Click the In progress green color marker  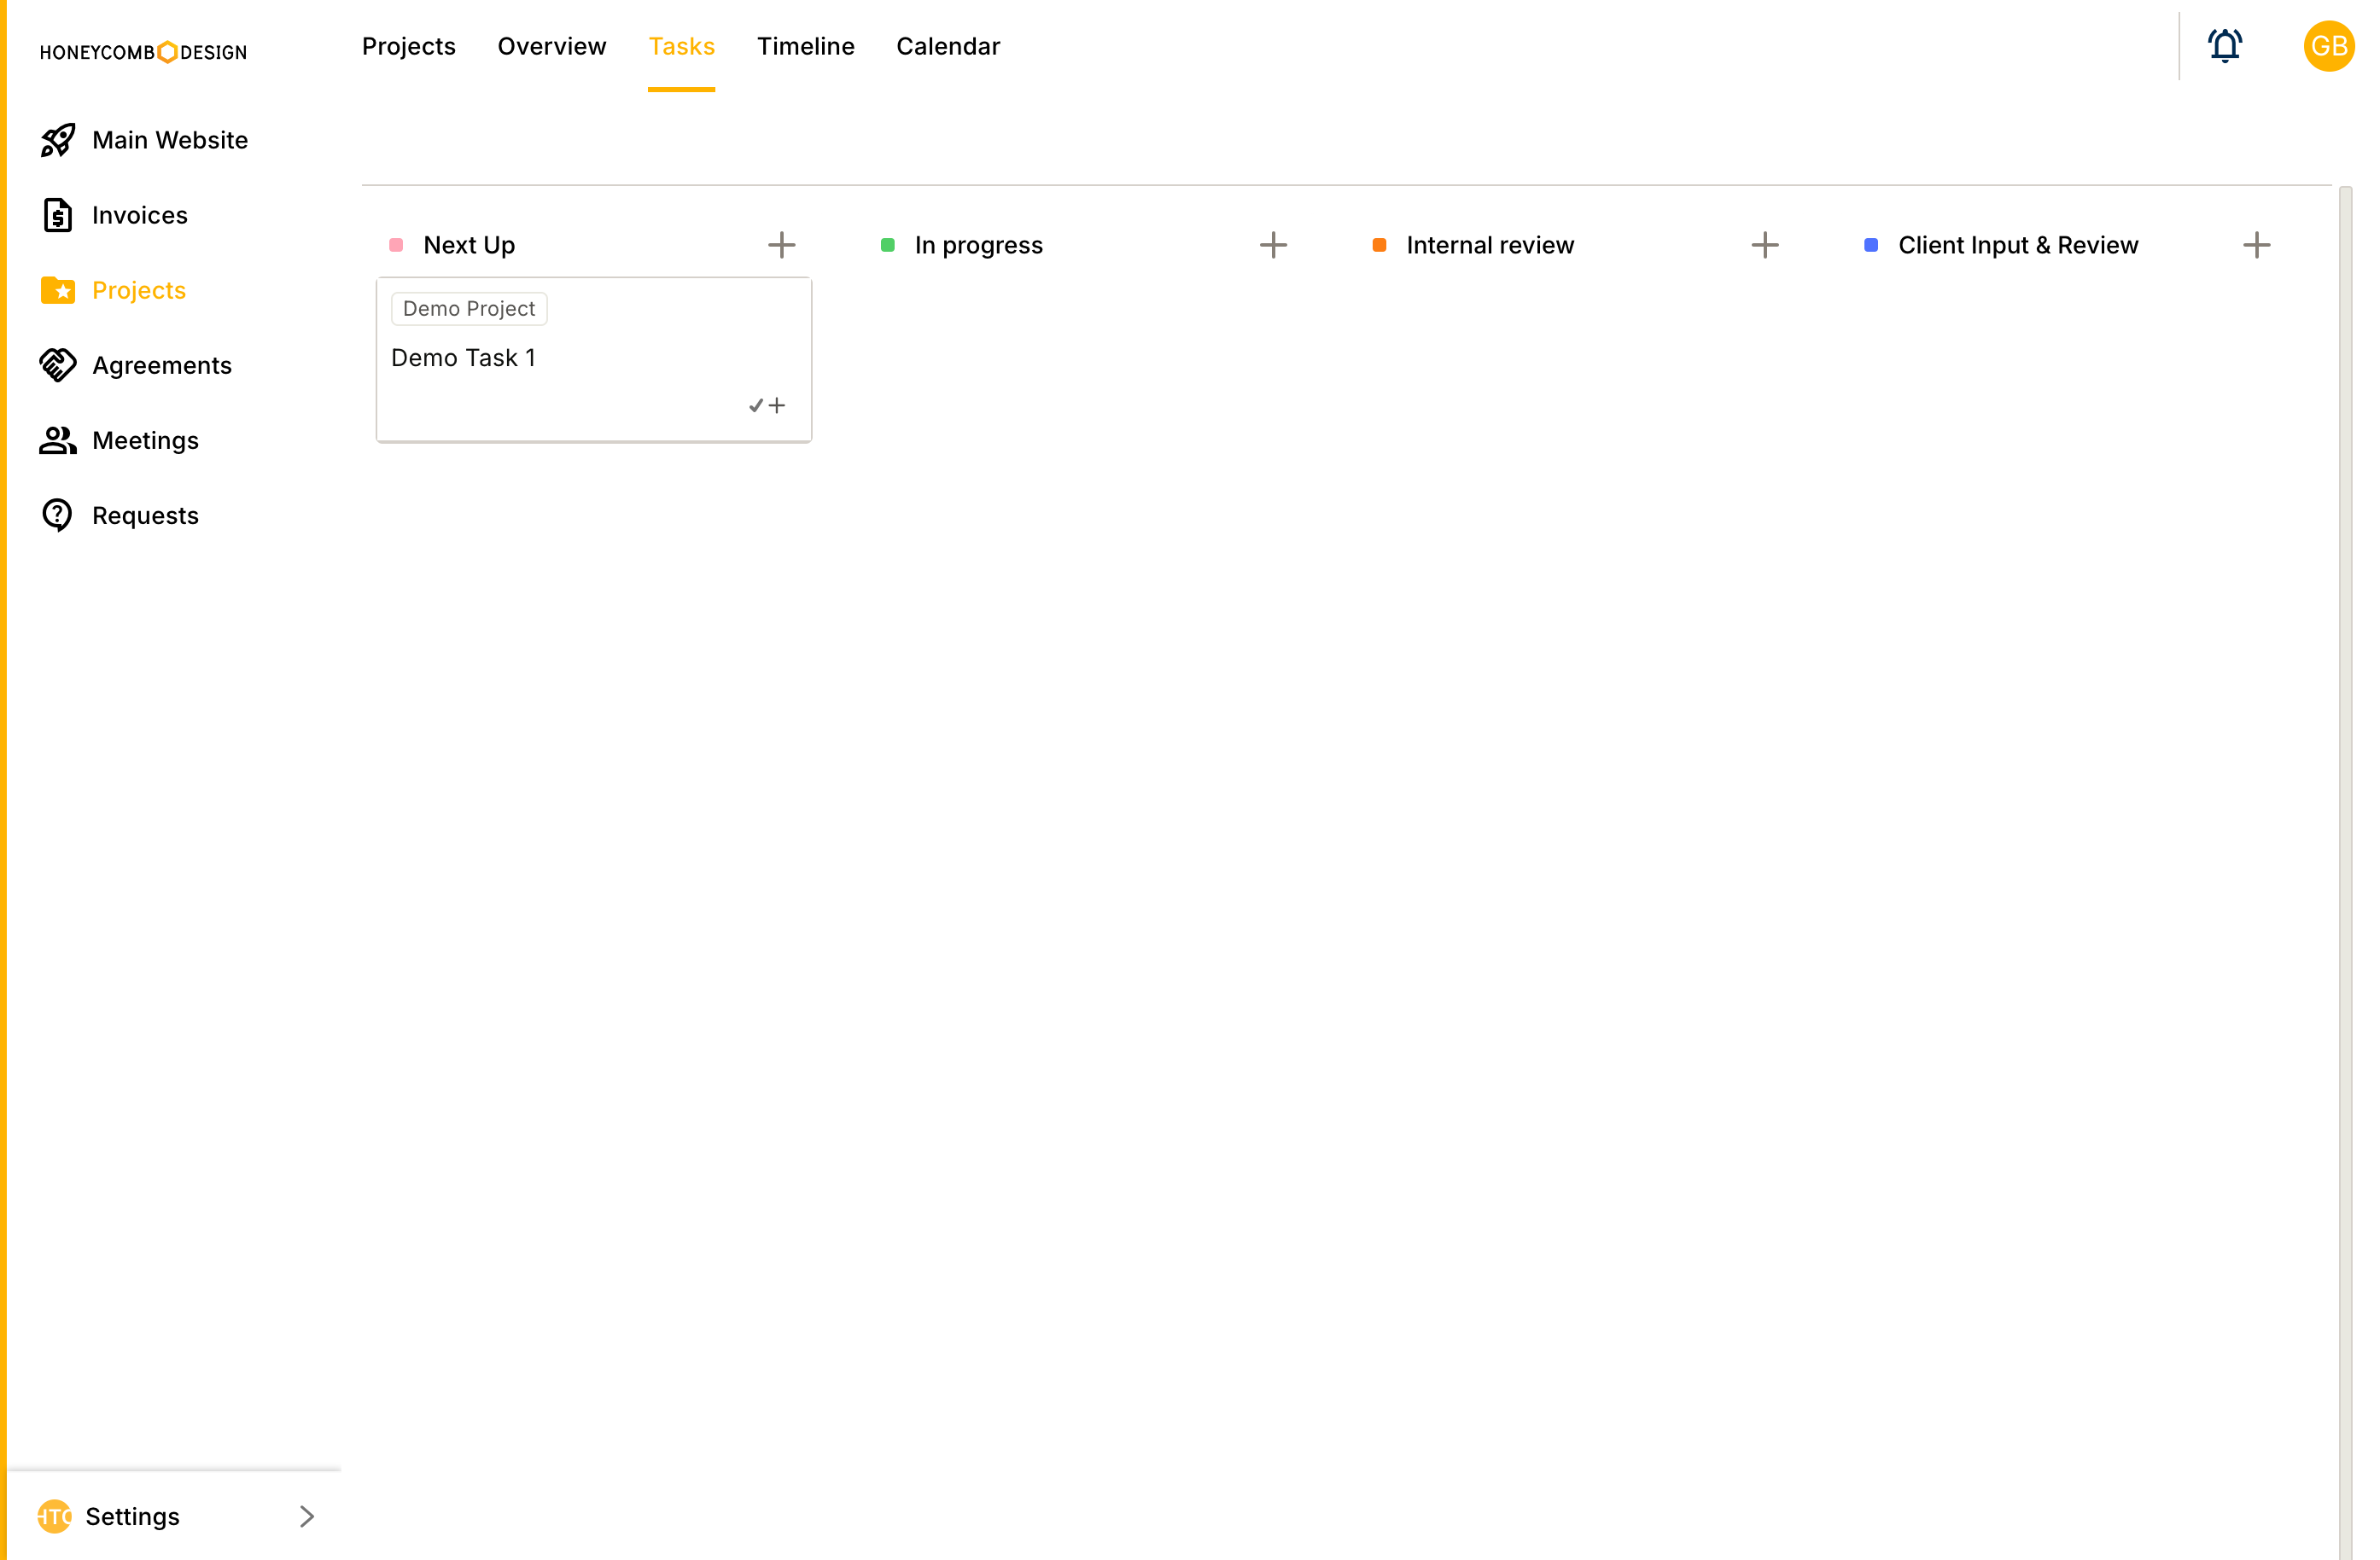click(x=887, y=245)
